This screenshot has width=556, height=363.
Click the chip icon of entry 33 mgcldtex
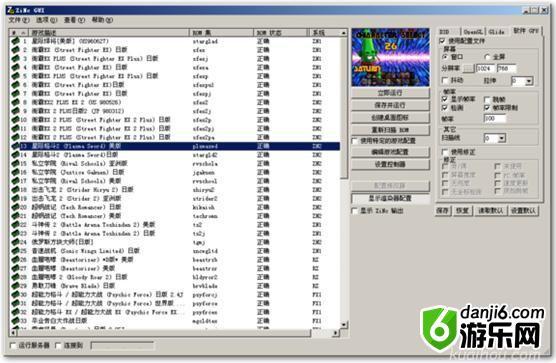click(x=15, y=321)
